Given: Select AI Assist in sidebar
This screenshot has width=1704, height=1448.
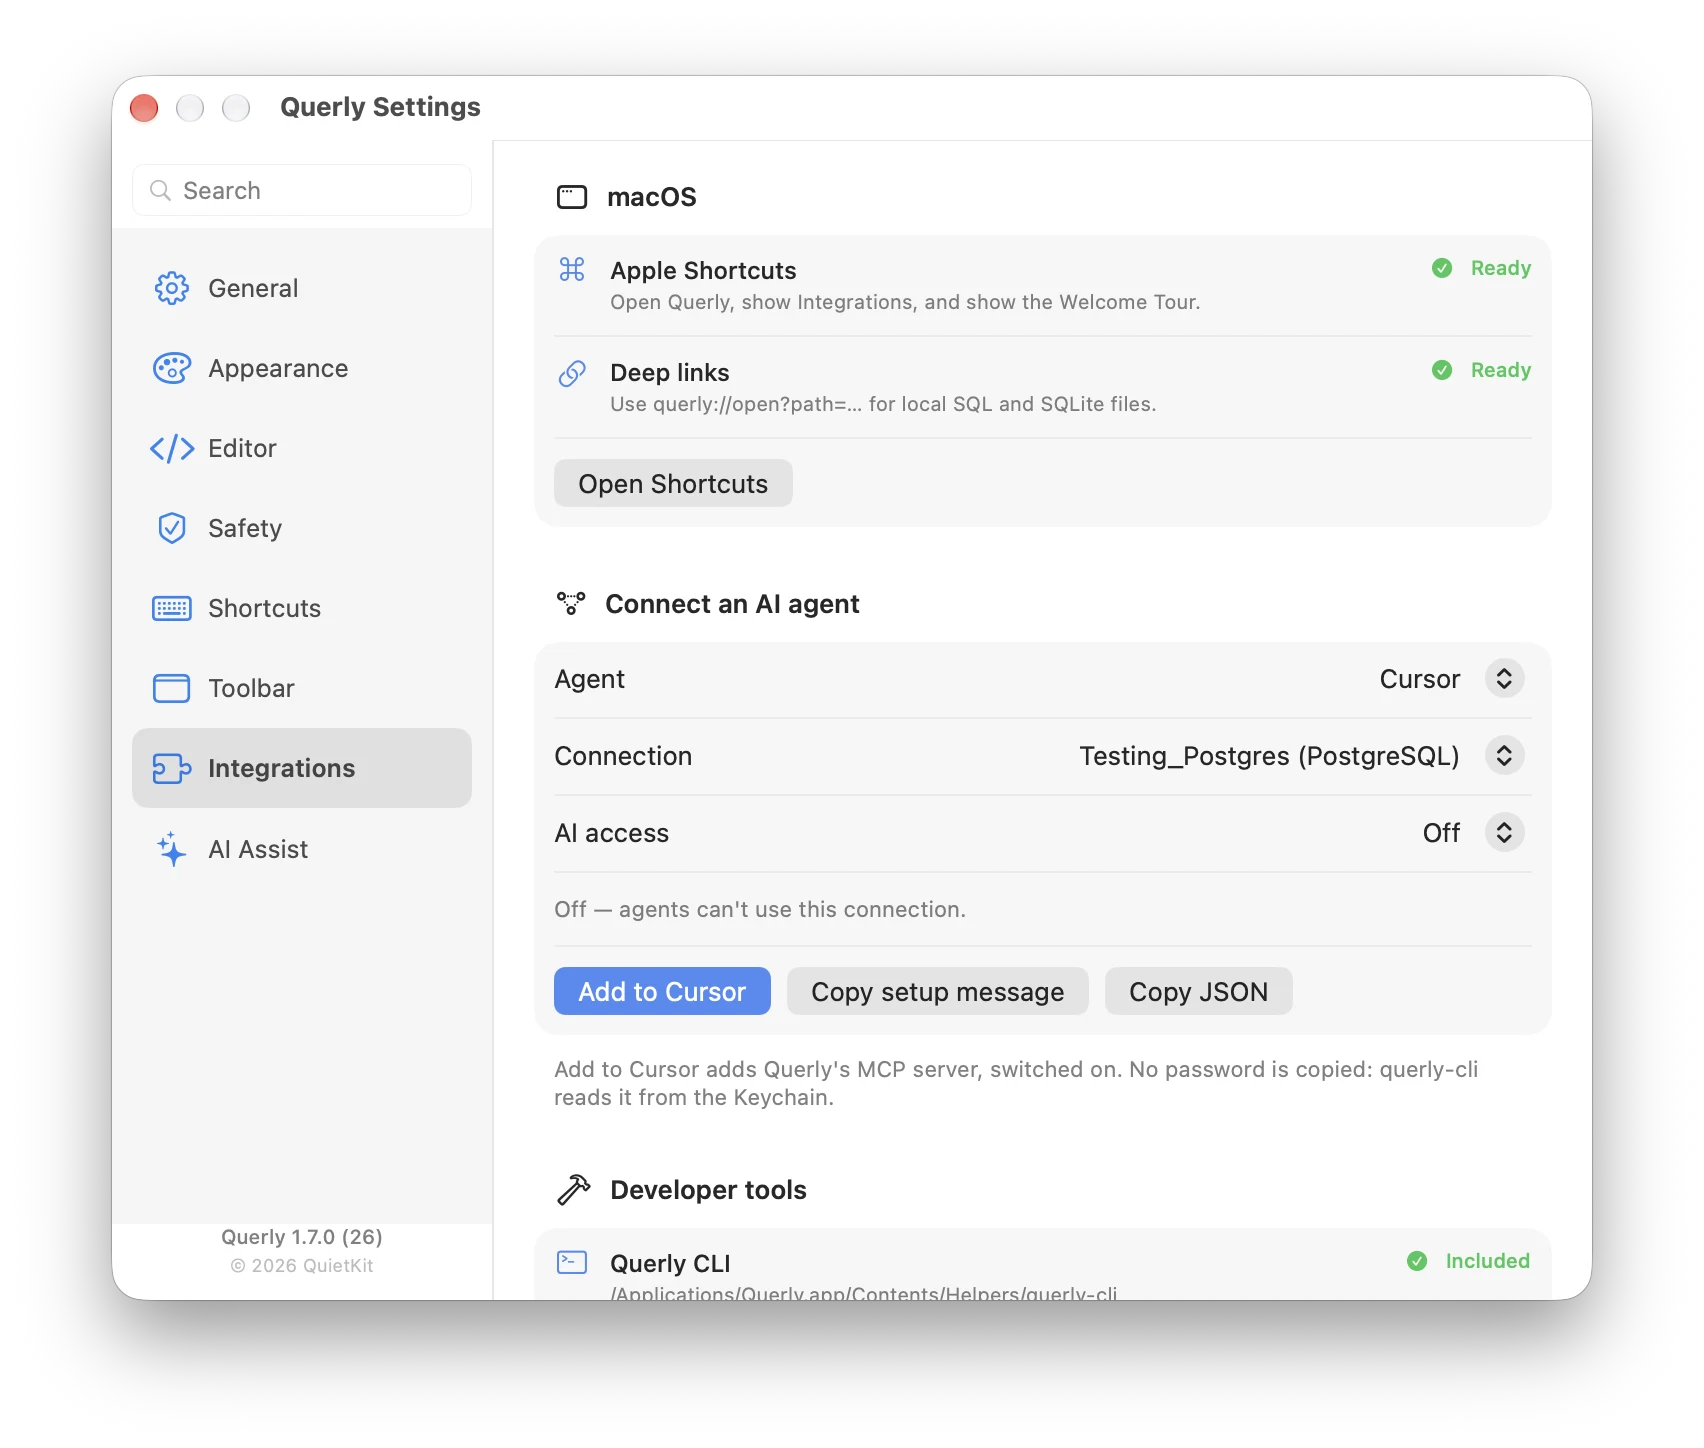Looking at the screenshot, I should pos(302,849).
